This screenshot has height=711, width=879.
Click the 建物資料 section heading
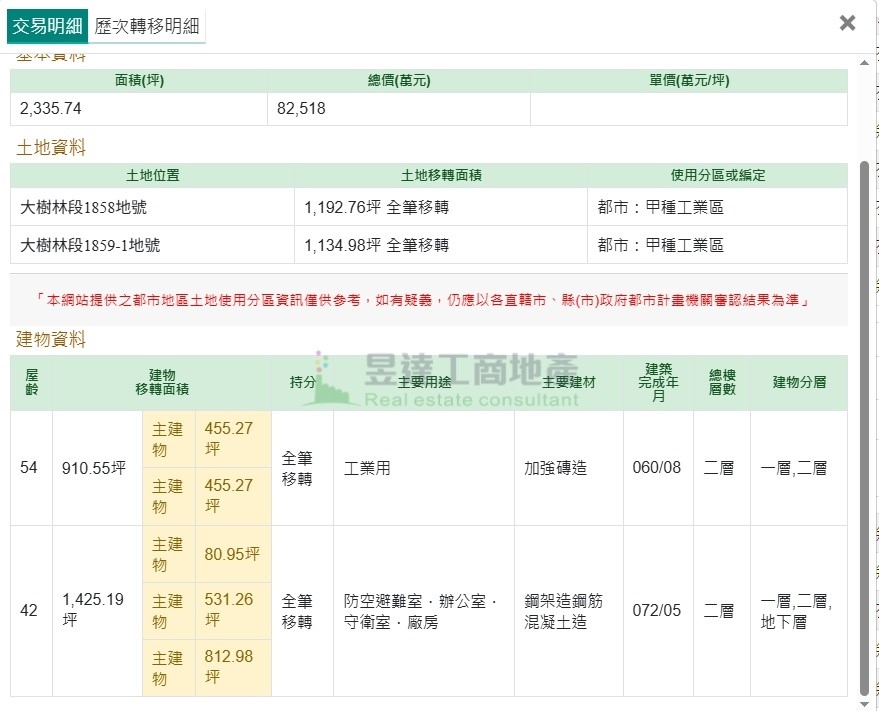51,340
